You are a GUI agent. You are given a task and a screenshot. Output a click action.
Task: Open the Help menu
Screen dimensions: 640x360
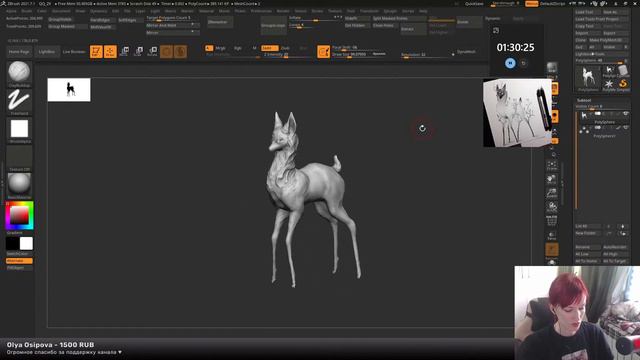point(423,11)
